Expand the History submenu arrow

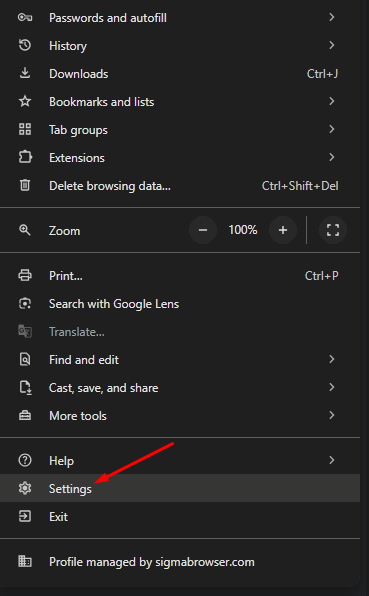(x=332, y=46)
